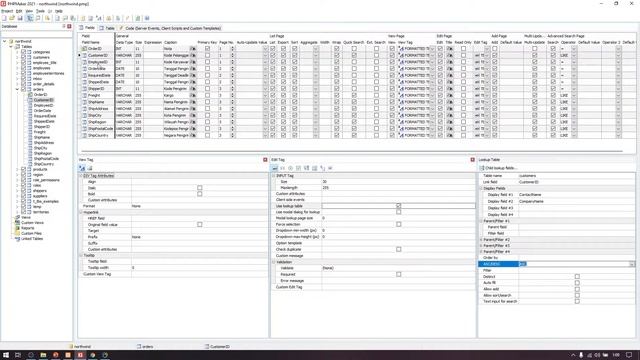The width and height of the screenshot is (640, 360).
Task: Open the Edit menu
Action: (x=19, y=11)
